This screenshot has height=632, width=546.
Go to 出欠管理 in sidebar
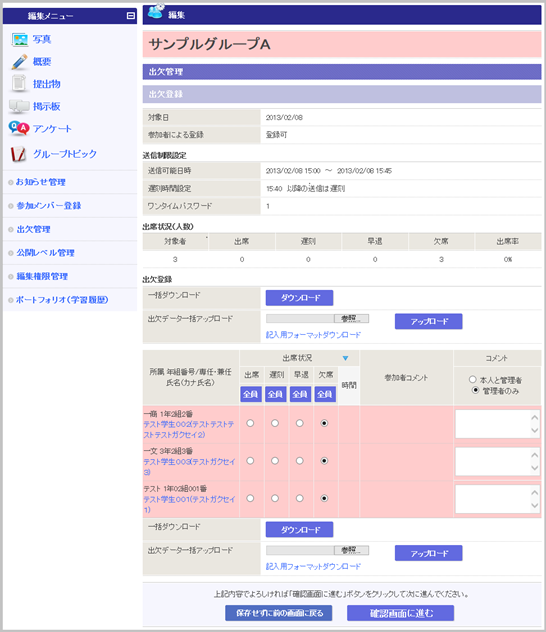click(x=33, y=229)
